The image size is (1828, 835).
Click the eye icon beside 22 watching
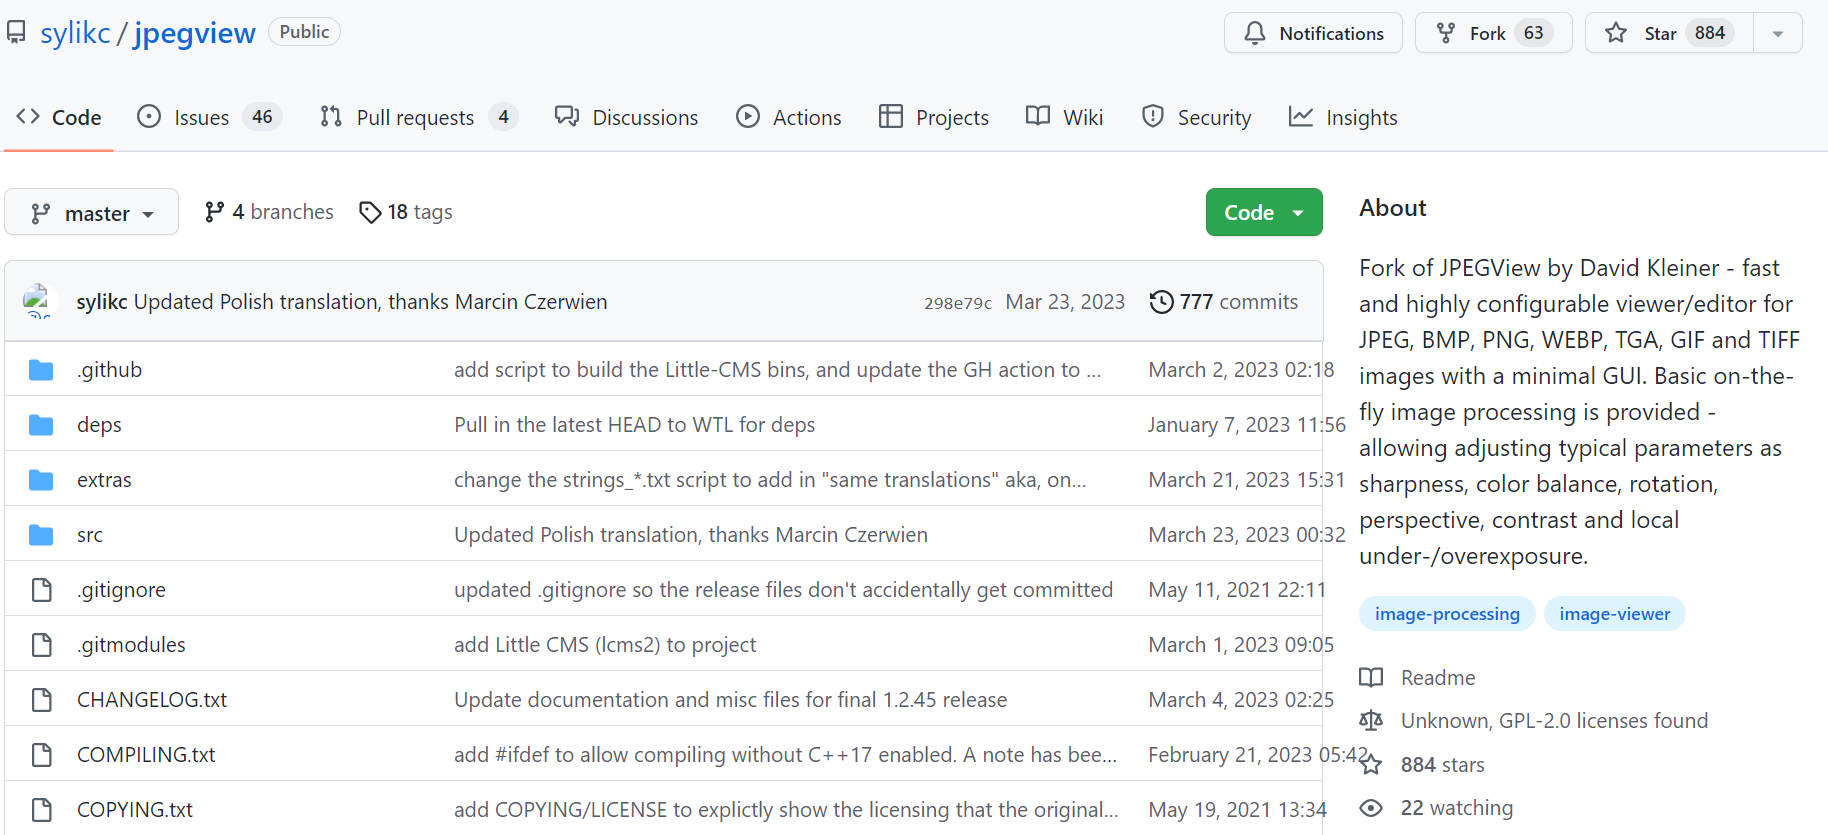tap(1371, 808)
